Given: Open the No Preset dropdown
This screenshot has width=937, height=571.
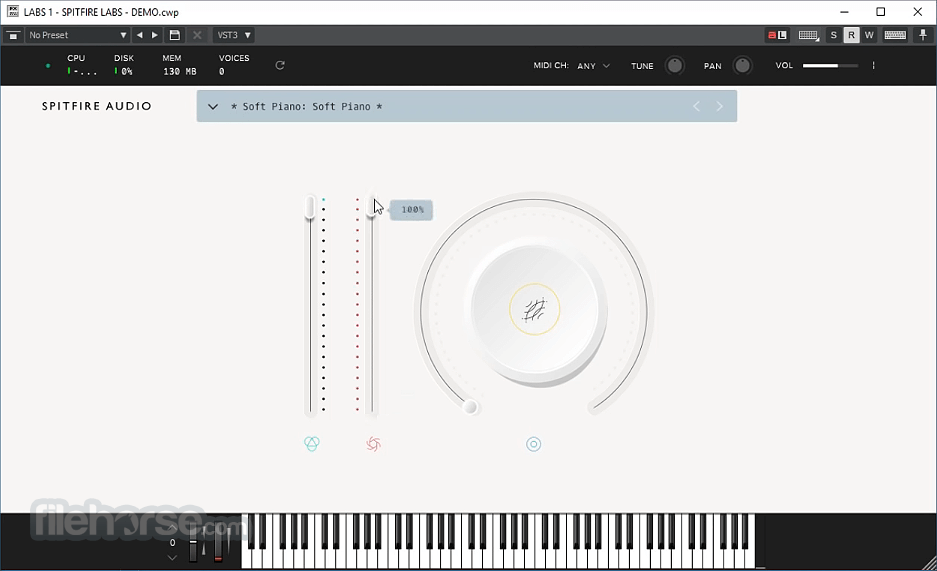Looking at the screenshot, I should pyautogui.click(x=78, y=35).
